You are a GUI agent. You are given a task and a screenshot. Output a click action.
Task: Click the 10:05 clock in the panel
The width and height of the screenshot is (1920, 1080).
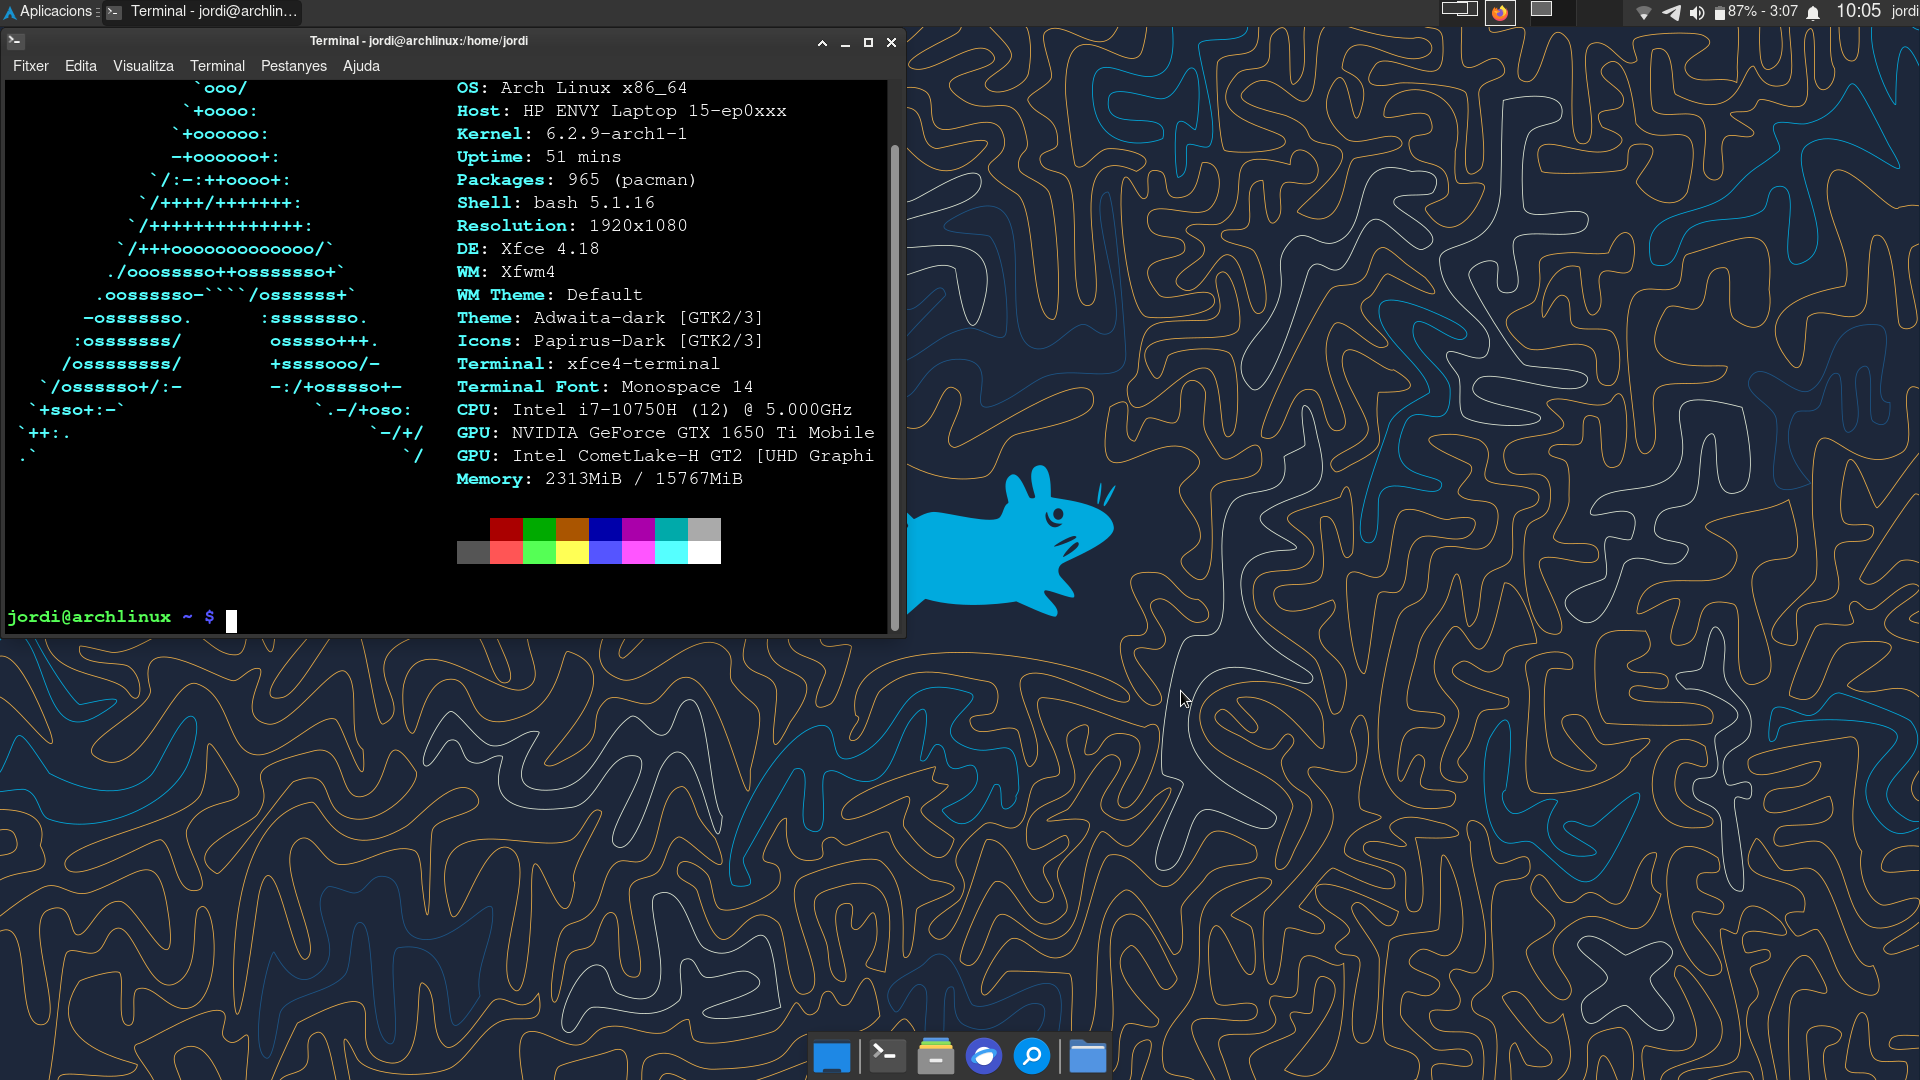pos(1858,11)
